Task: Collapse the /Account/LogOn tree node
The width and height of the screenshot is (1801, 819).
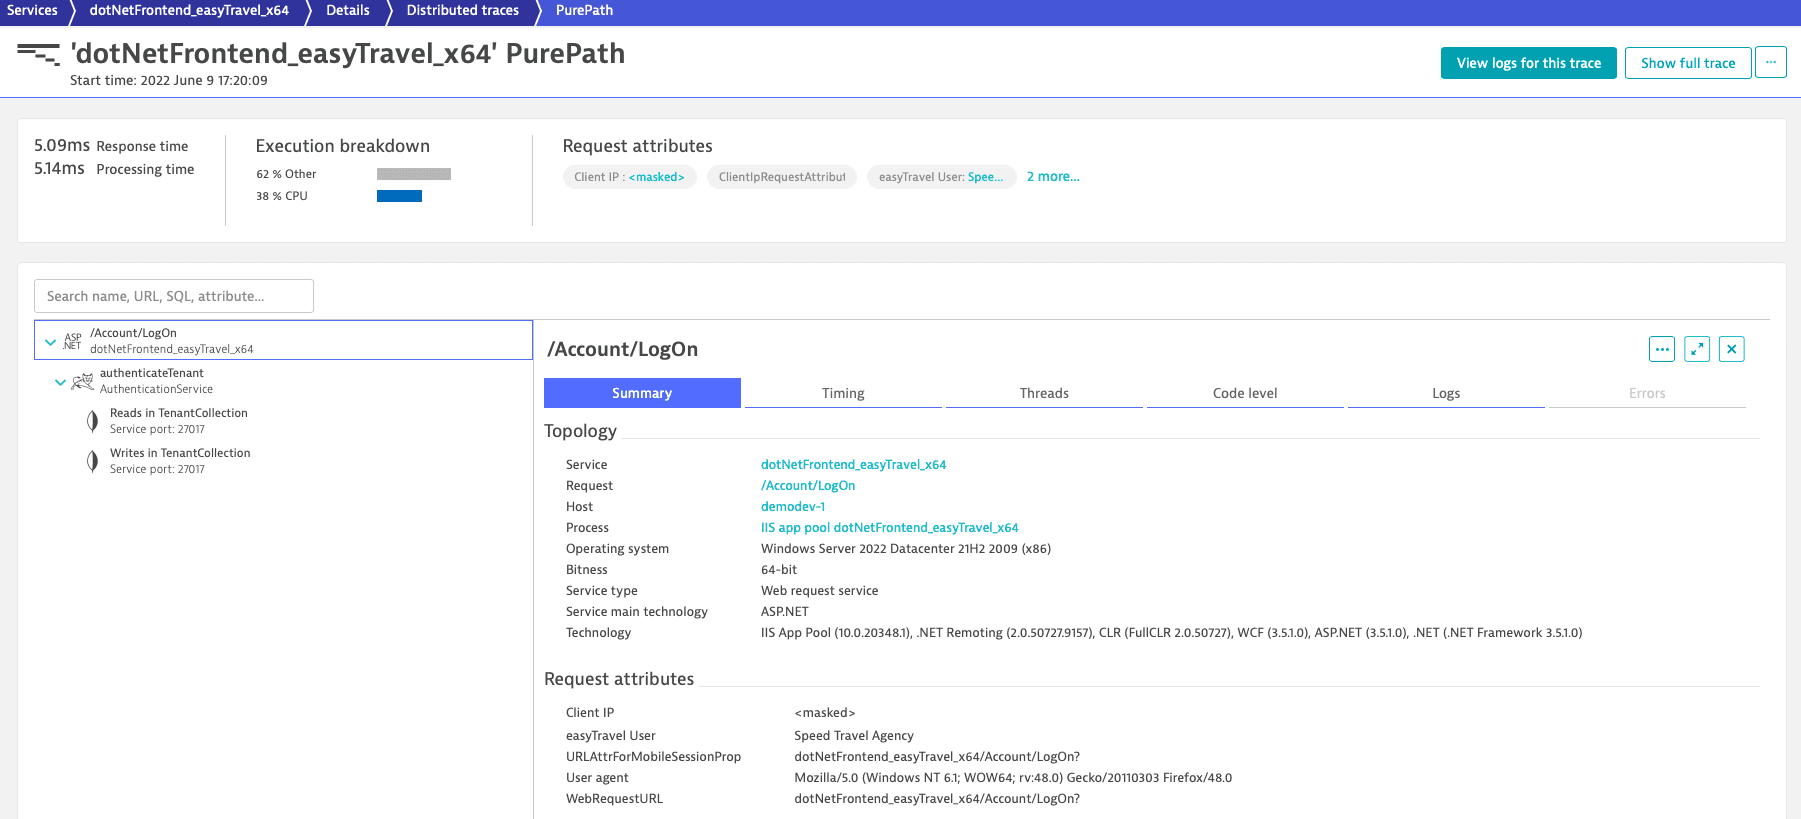Action: [50, 342]
